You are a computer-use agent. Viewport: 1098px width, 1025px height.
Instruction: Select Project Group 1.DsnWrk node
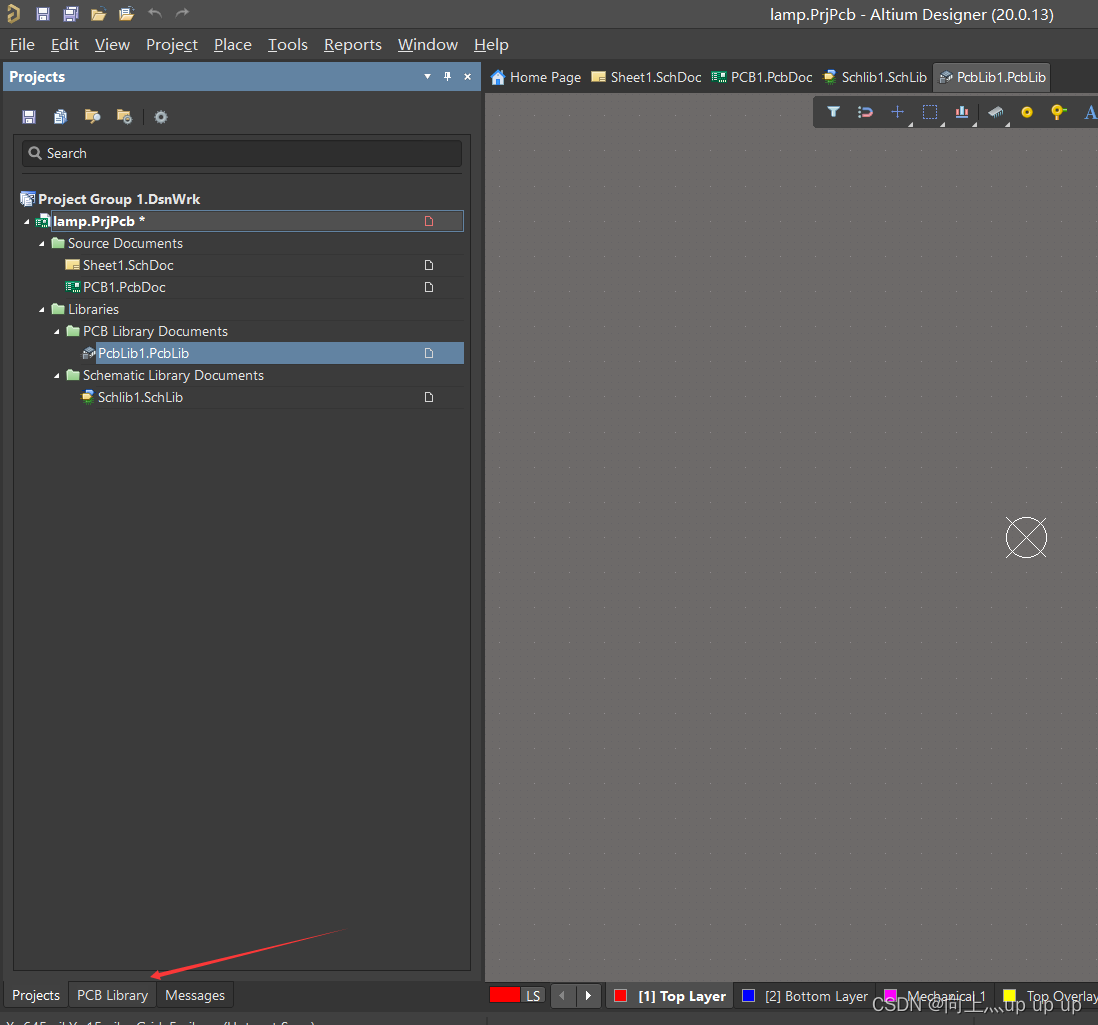coord(119,200)
